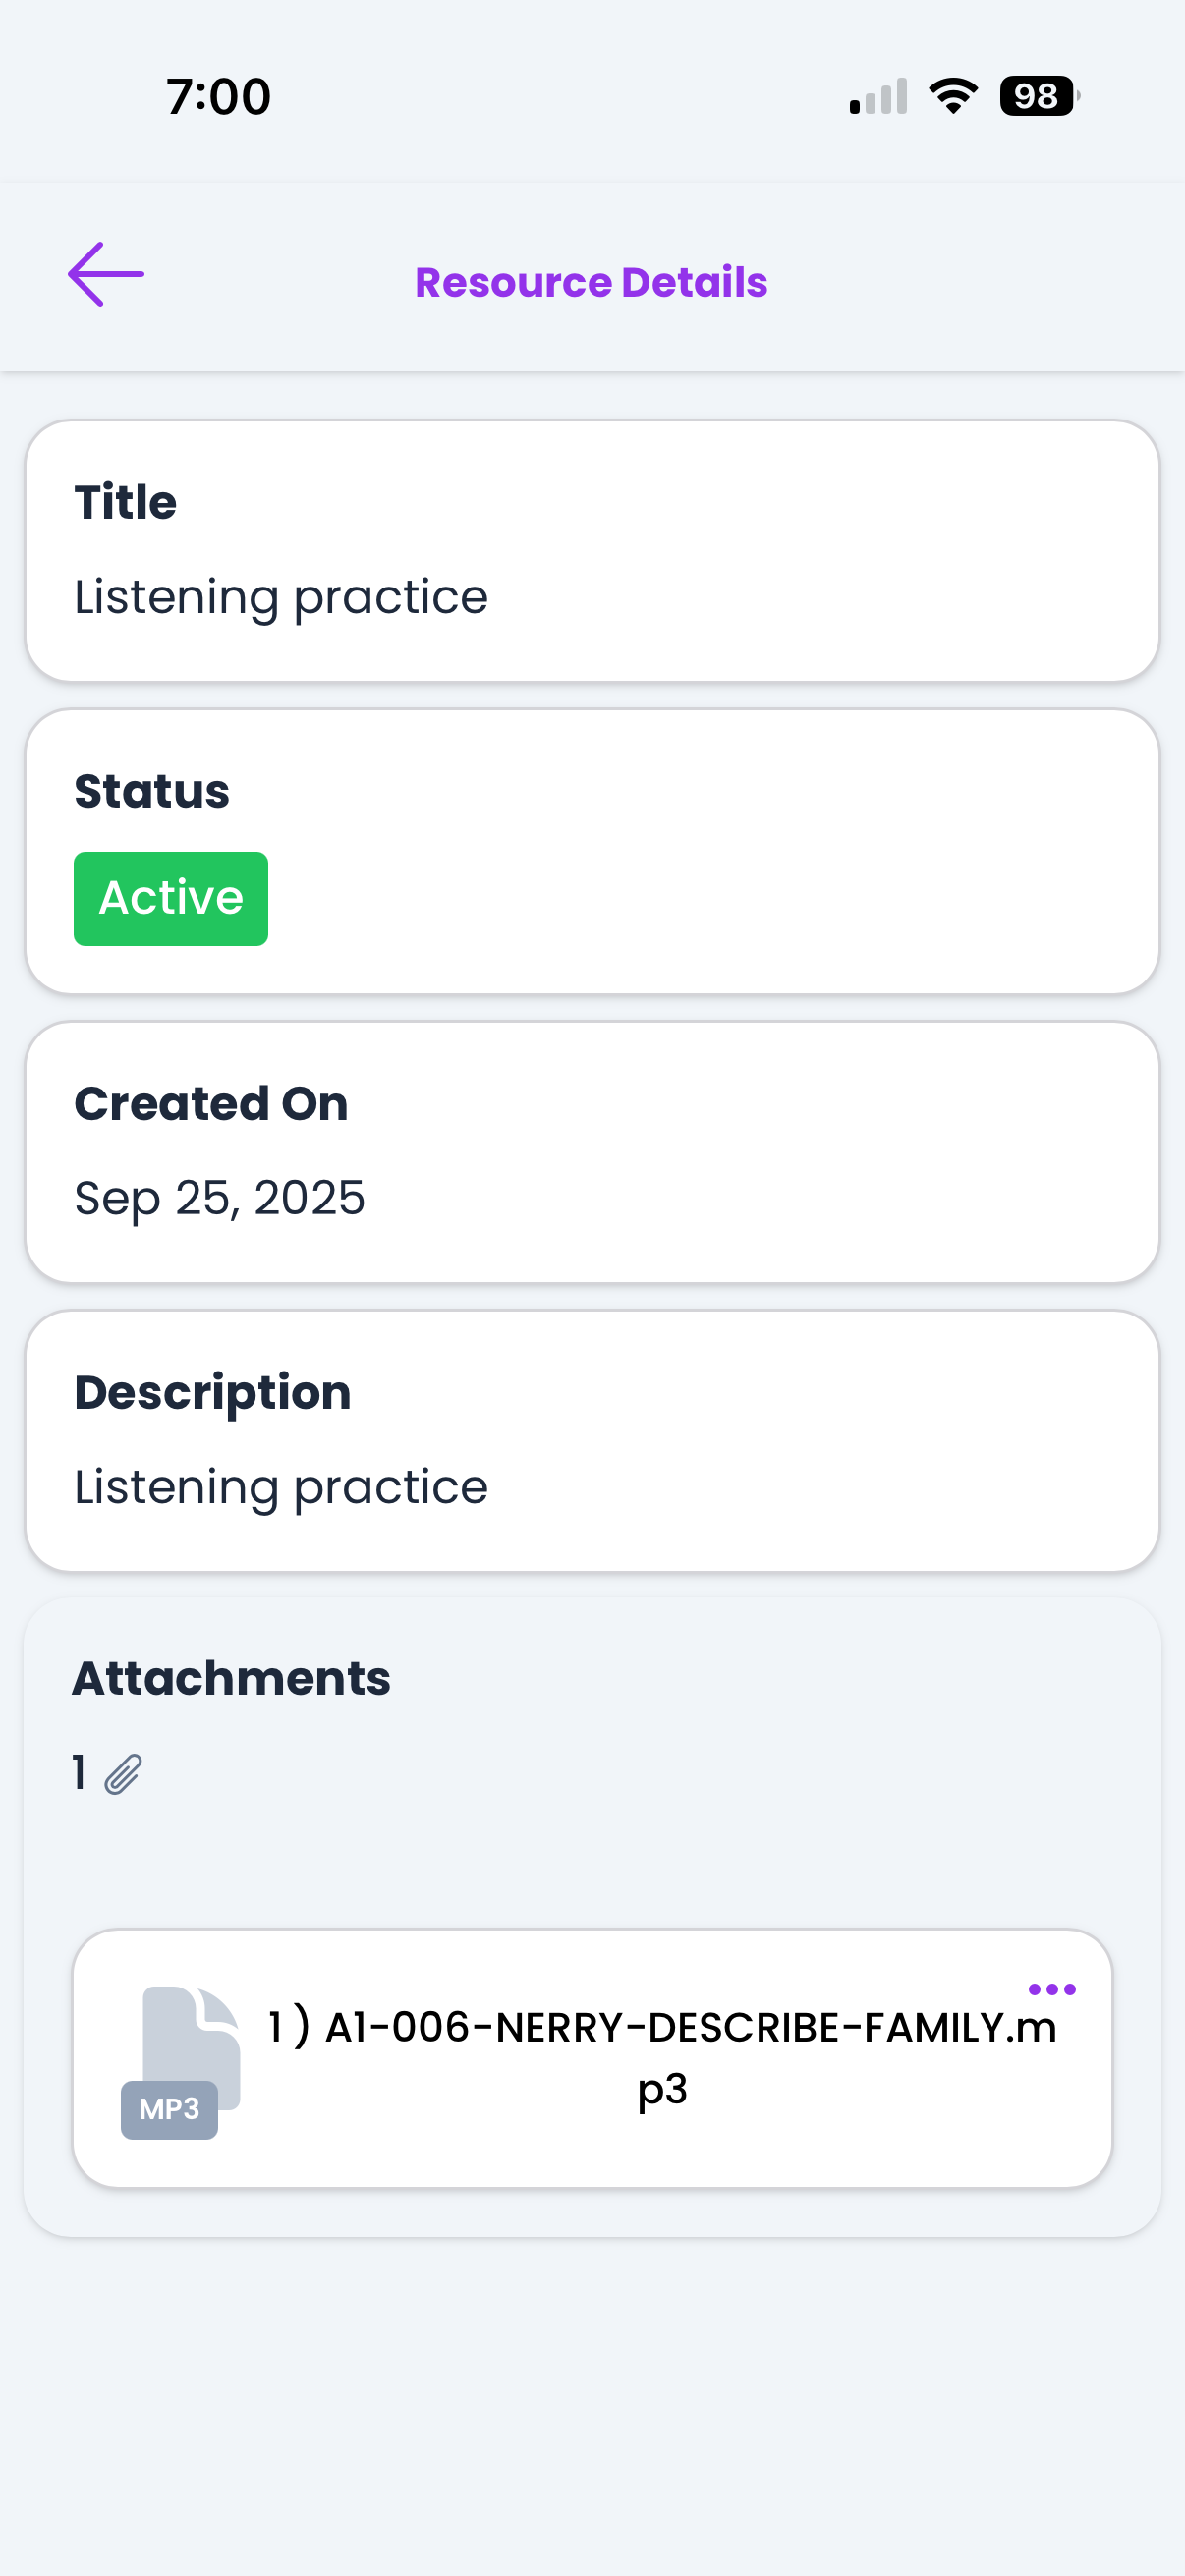This screenshot has height=2576, width=1185.
Task: Tap the Wi-Fi status icon
Action: pos(953,96)
